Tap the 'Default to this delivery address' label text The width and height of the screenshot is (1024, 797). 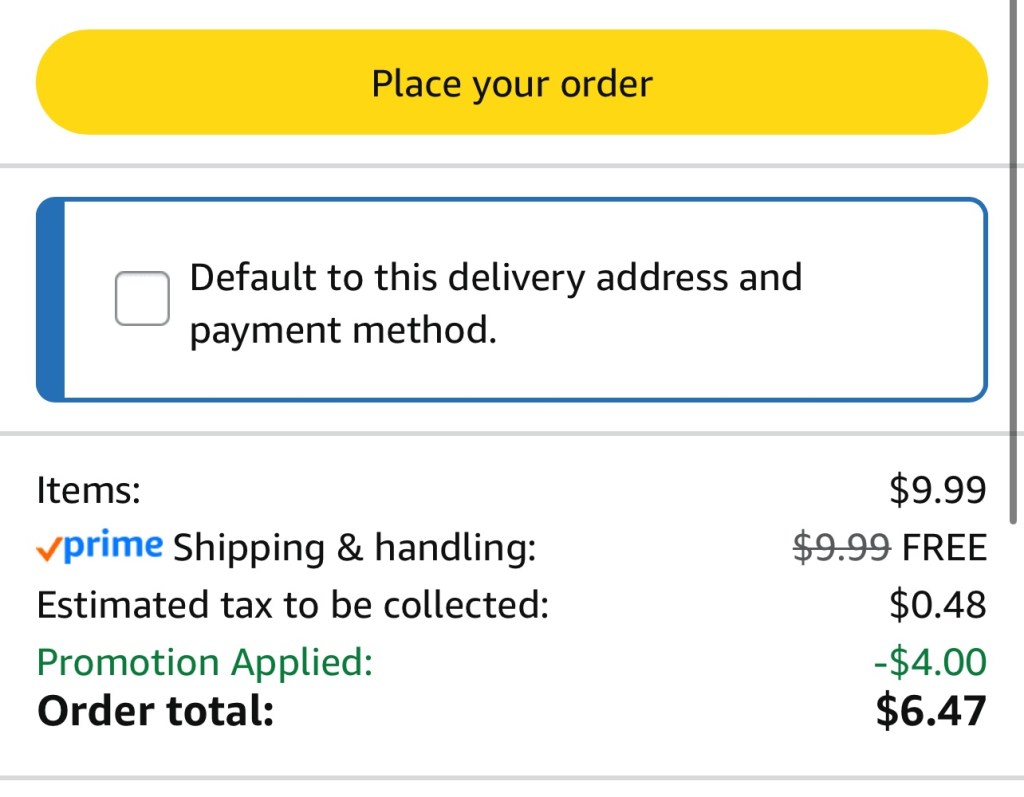pyautogui.click(x=495, y=277)
